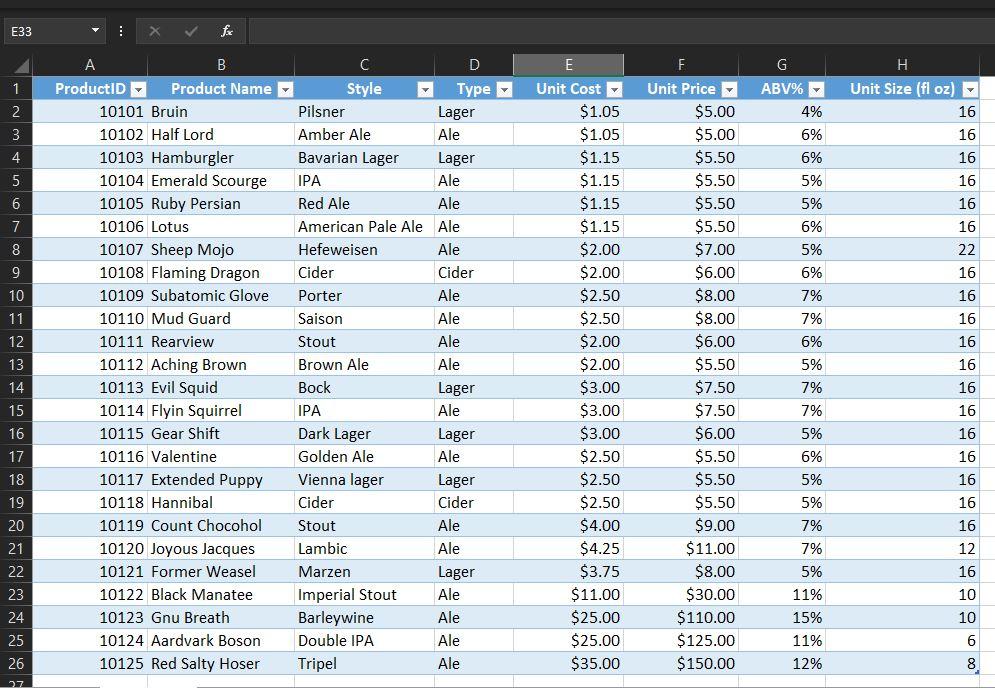Open the Name Box dropdown arrow

tap(96, 31)
